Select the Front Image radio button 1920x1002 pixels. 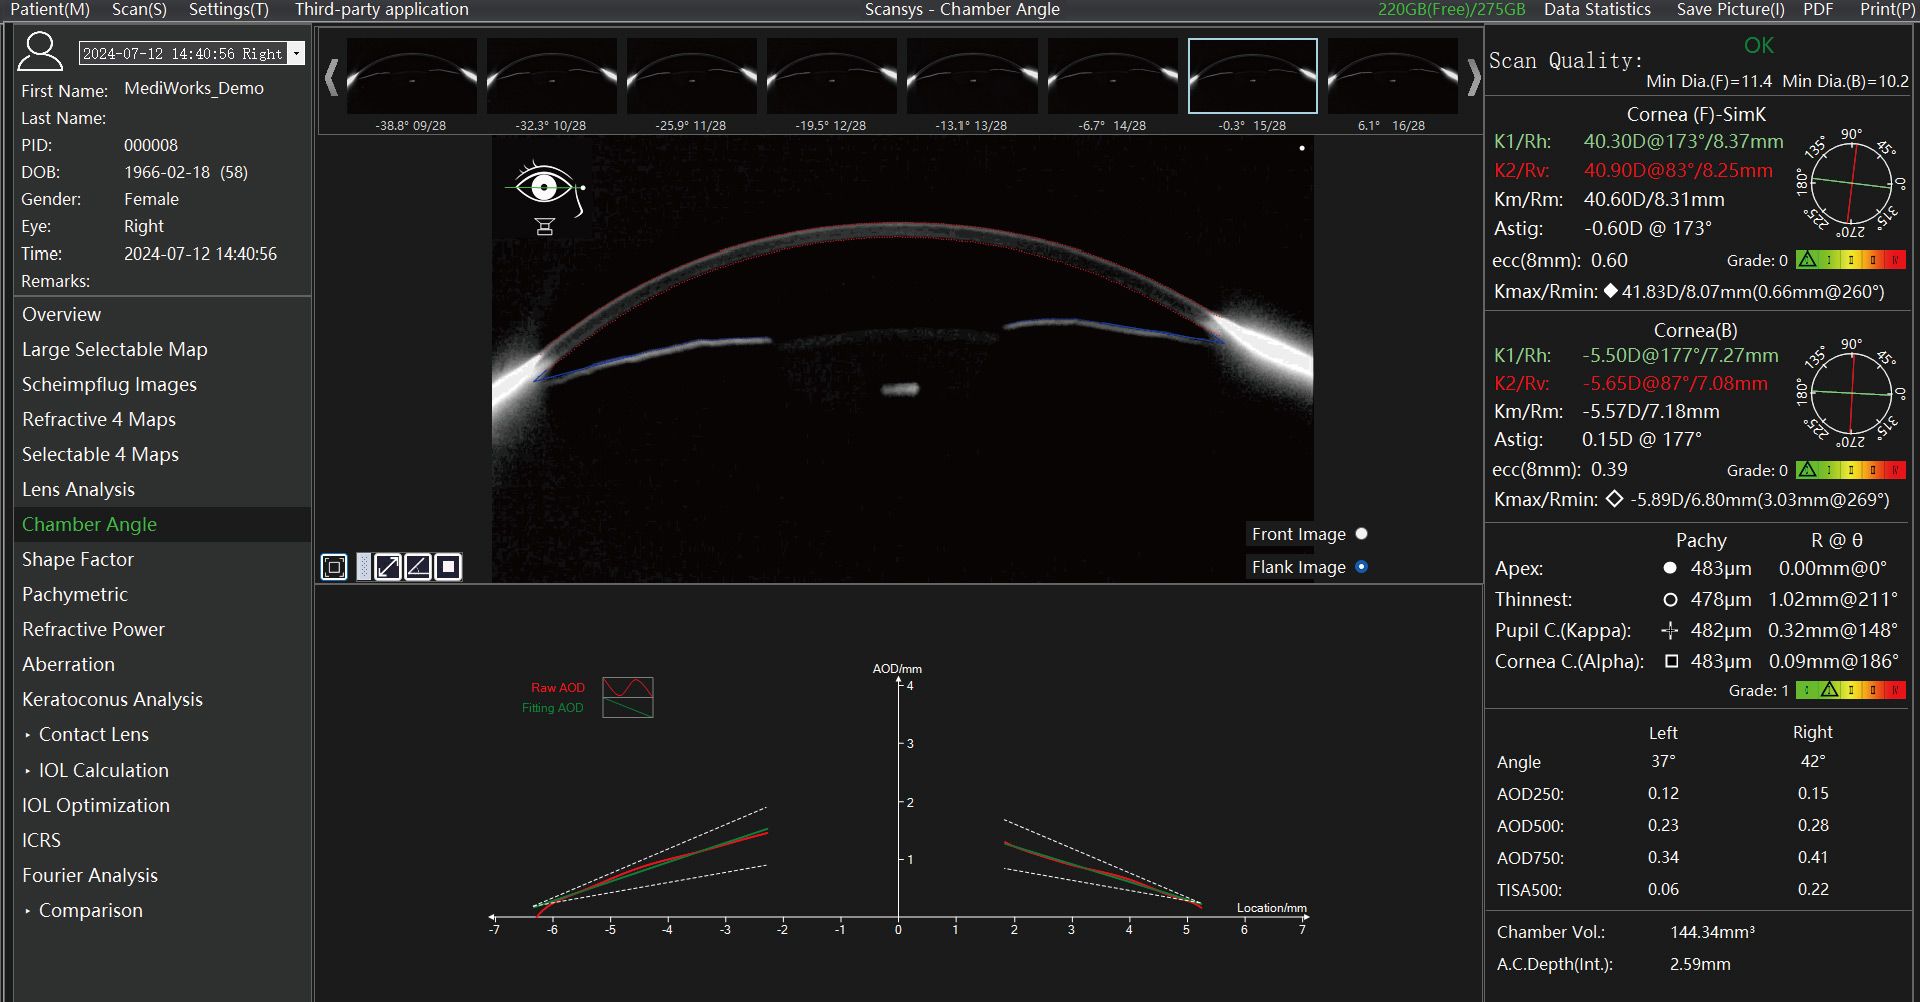tap(1361, 534)
